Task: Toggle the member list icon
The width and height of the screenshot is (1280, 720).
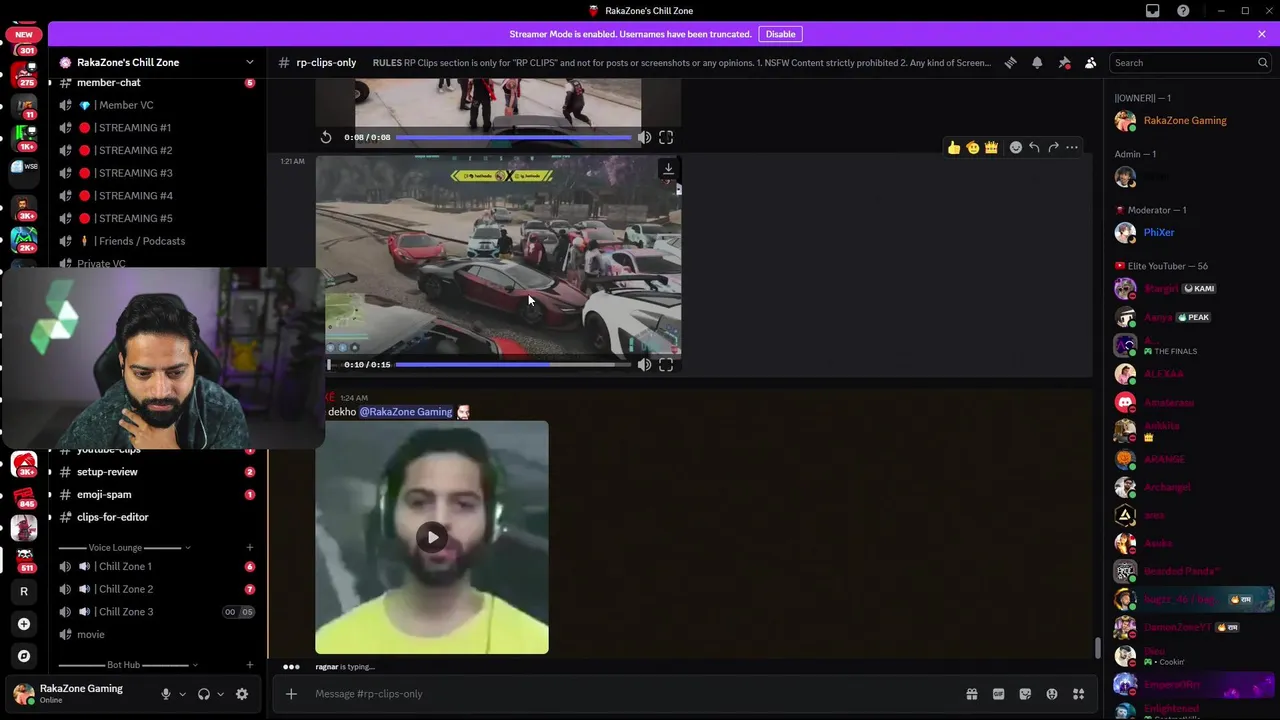Action: (x=1091, y=62)
